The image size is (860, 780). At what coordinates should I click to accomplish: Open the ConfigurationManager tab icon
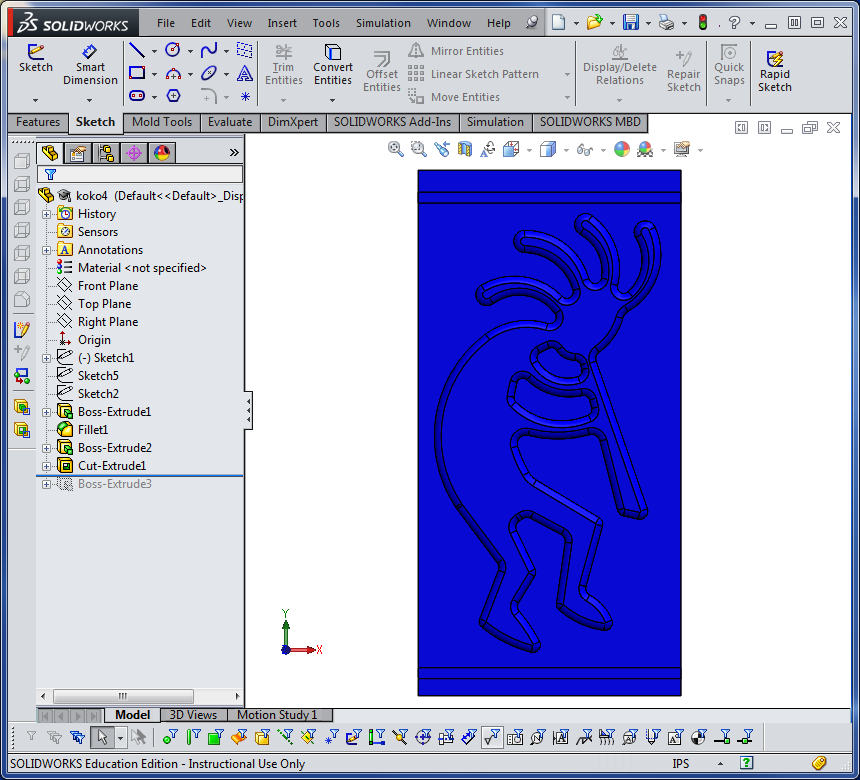106,153
